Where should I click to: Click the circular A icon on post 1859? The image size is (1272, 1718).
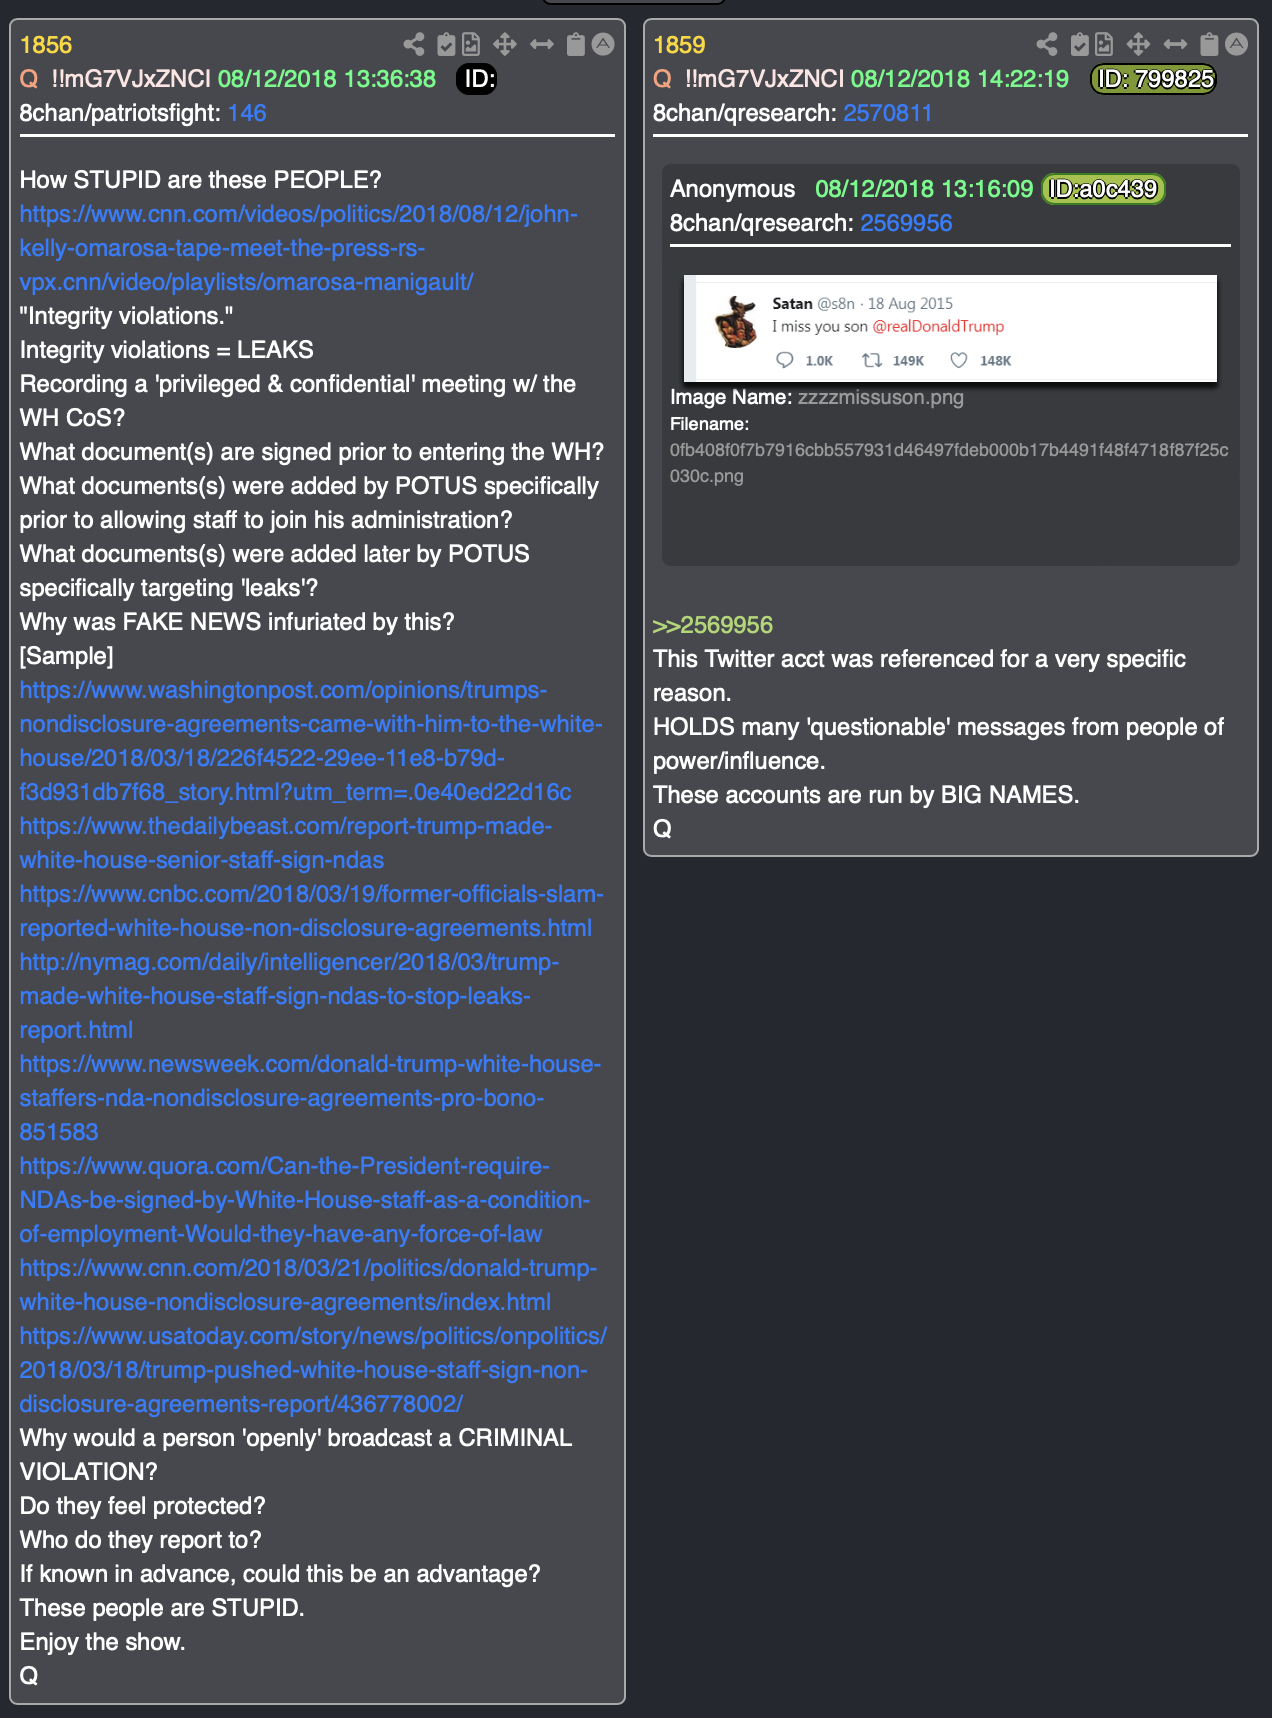point(1237,44)
